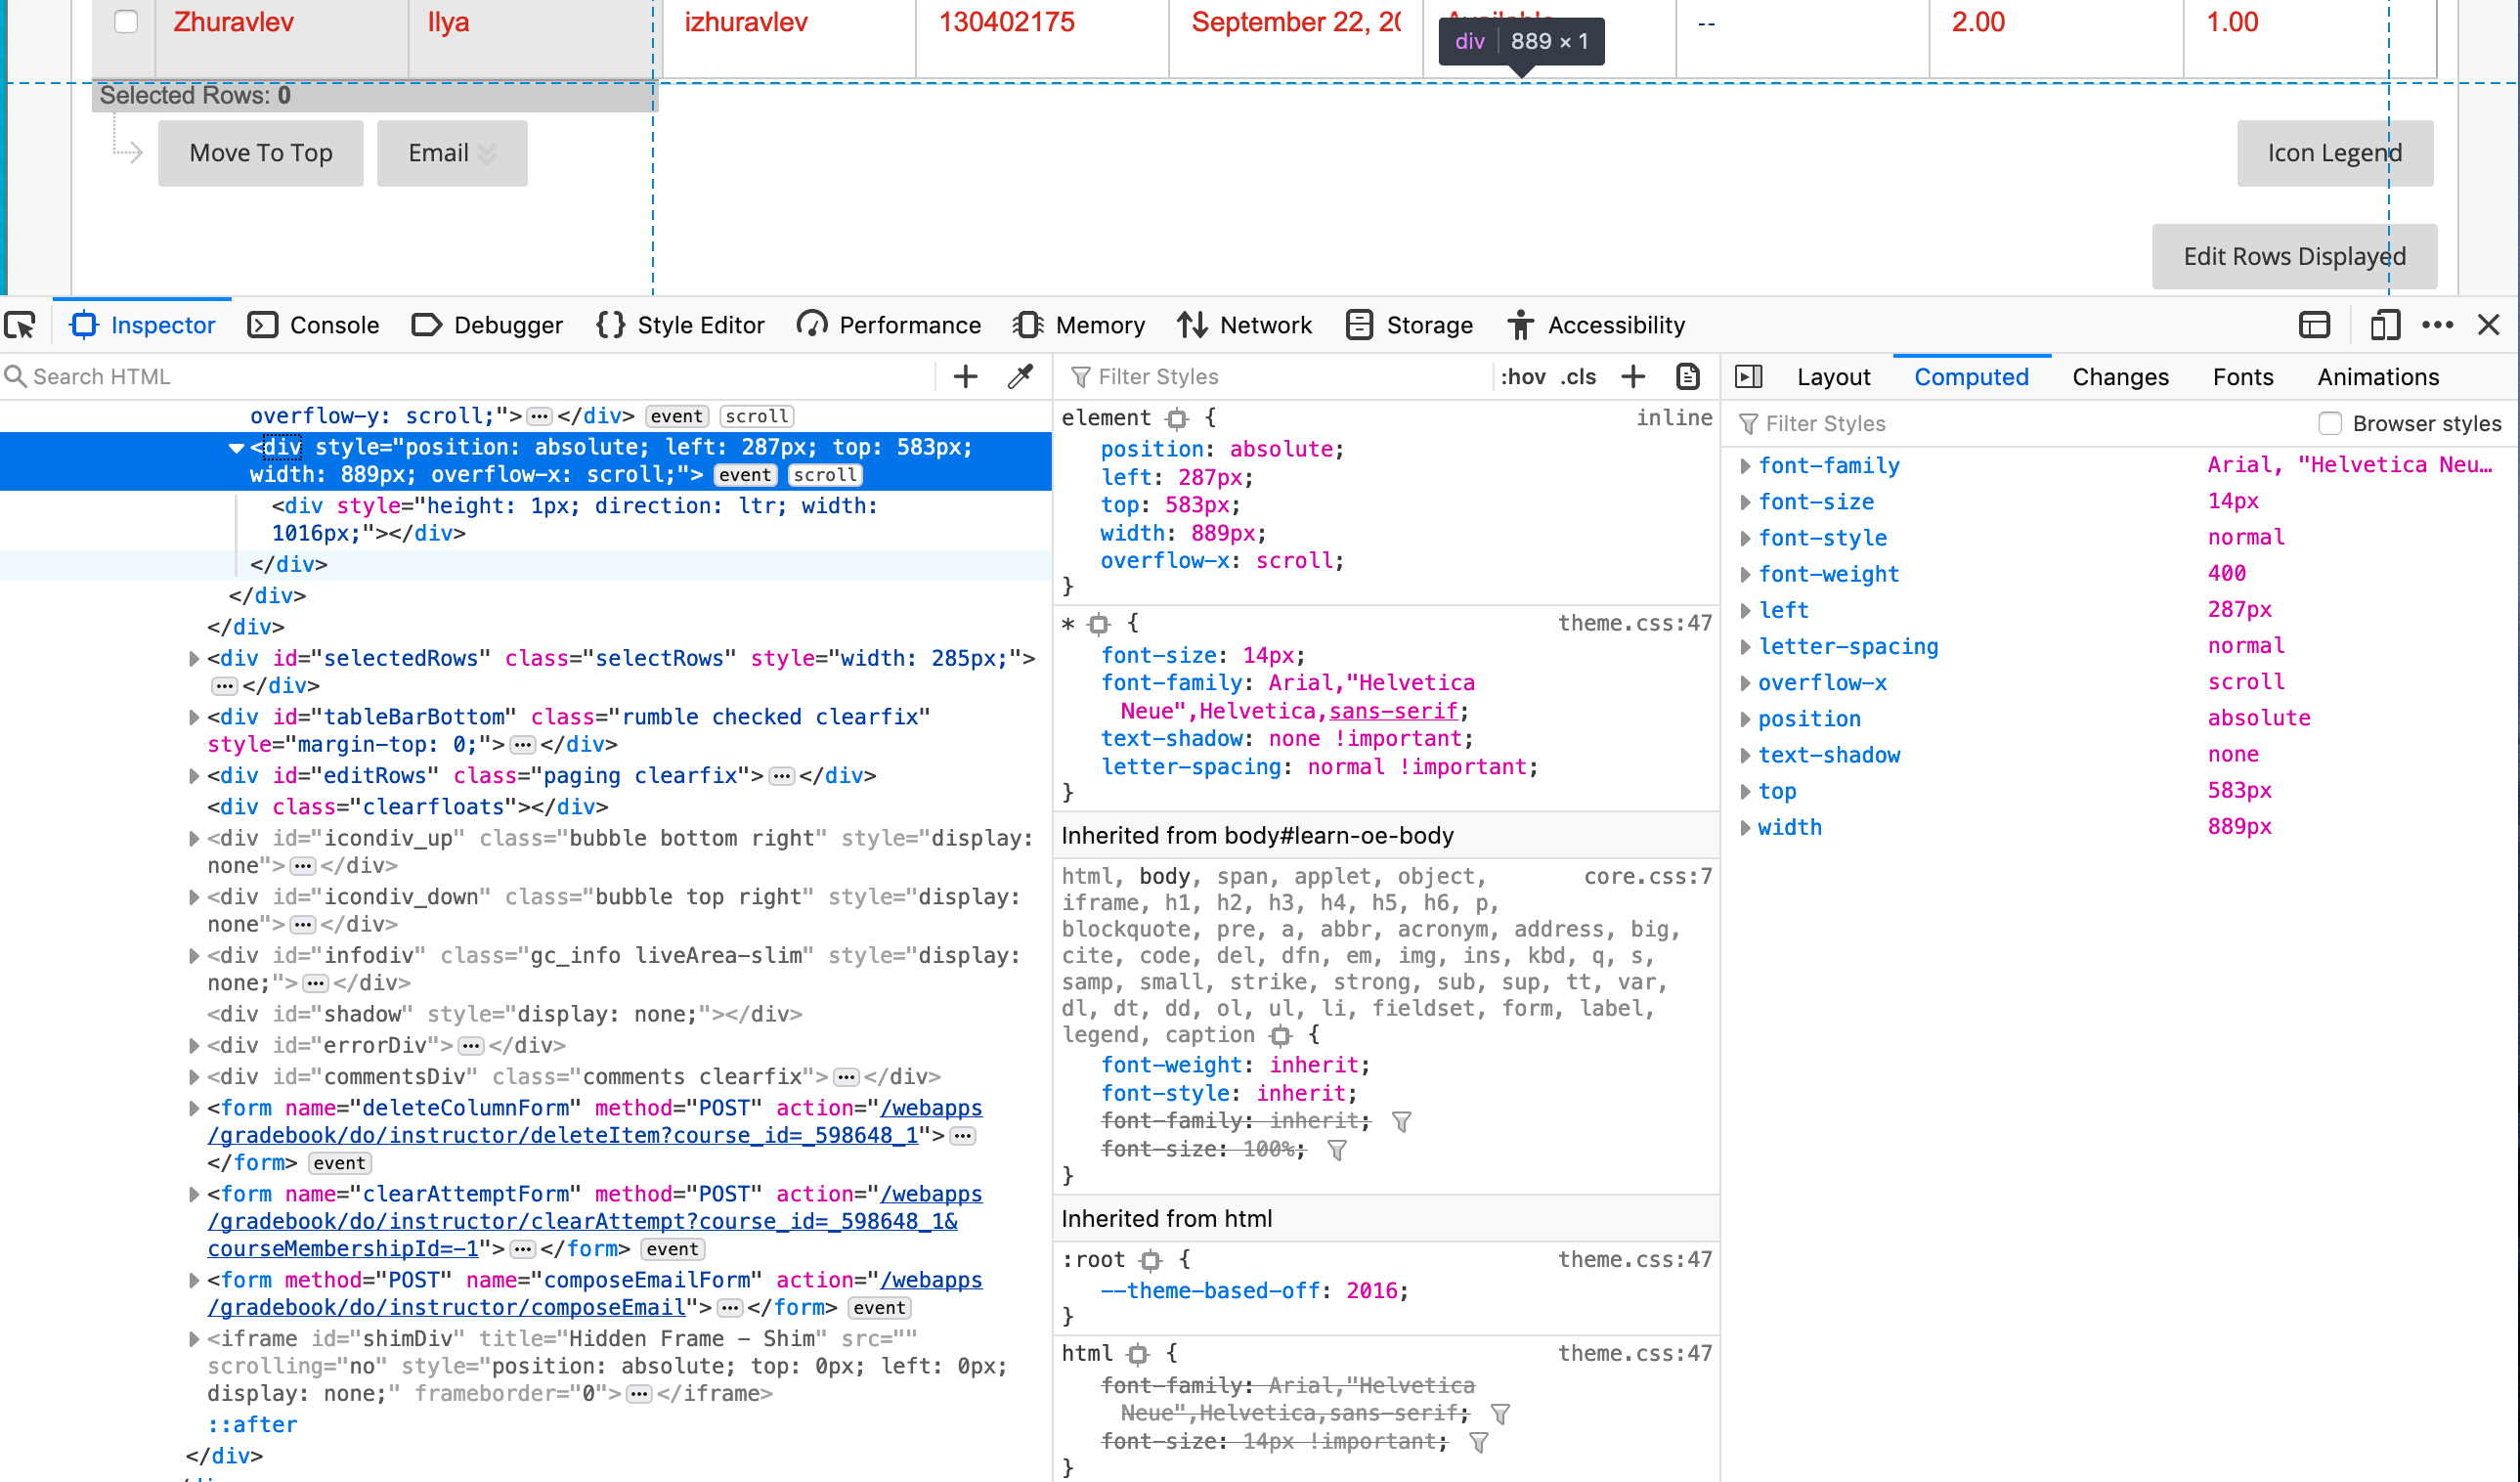Open the DevTools customize menu (…)

pos(2440,325)
